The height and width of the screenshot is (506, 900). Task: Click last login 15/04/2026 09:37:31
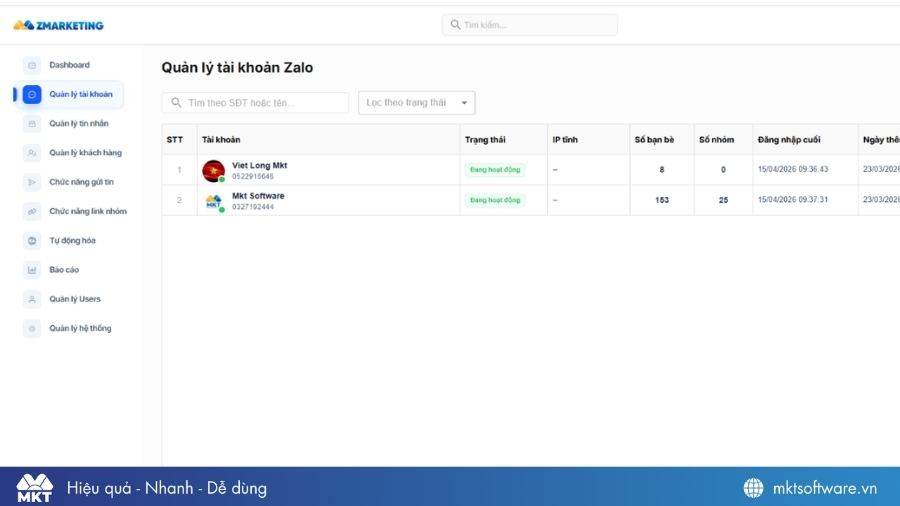click(793, 200)
